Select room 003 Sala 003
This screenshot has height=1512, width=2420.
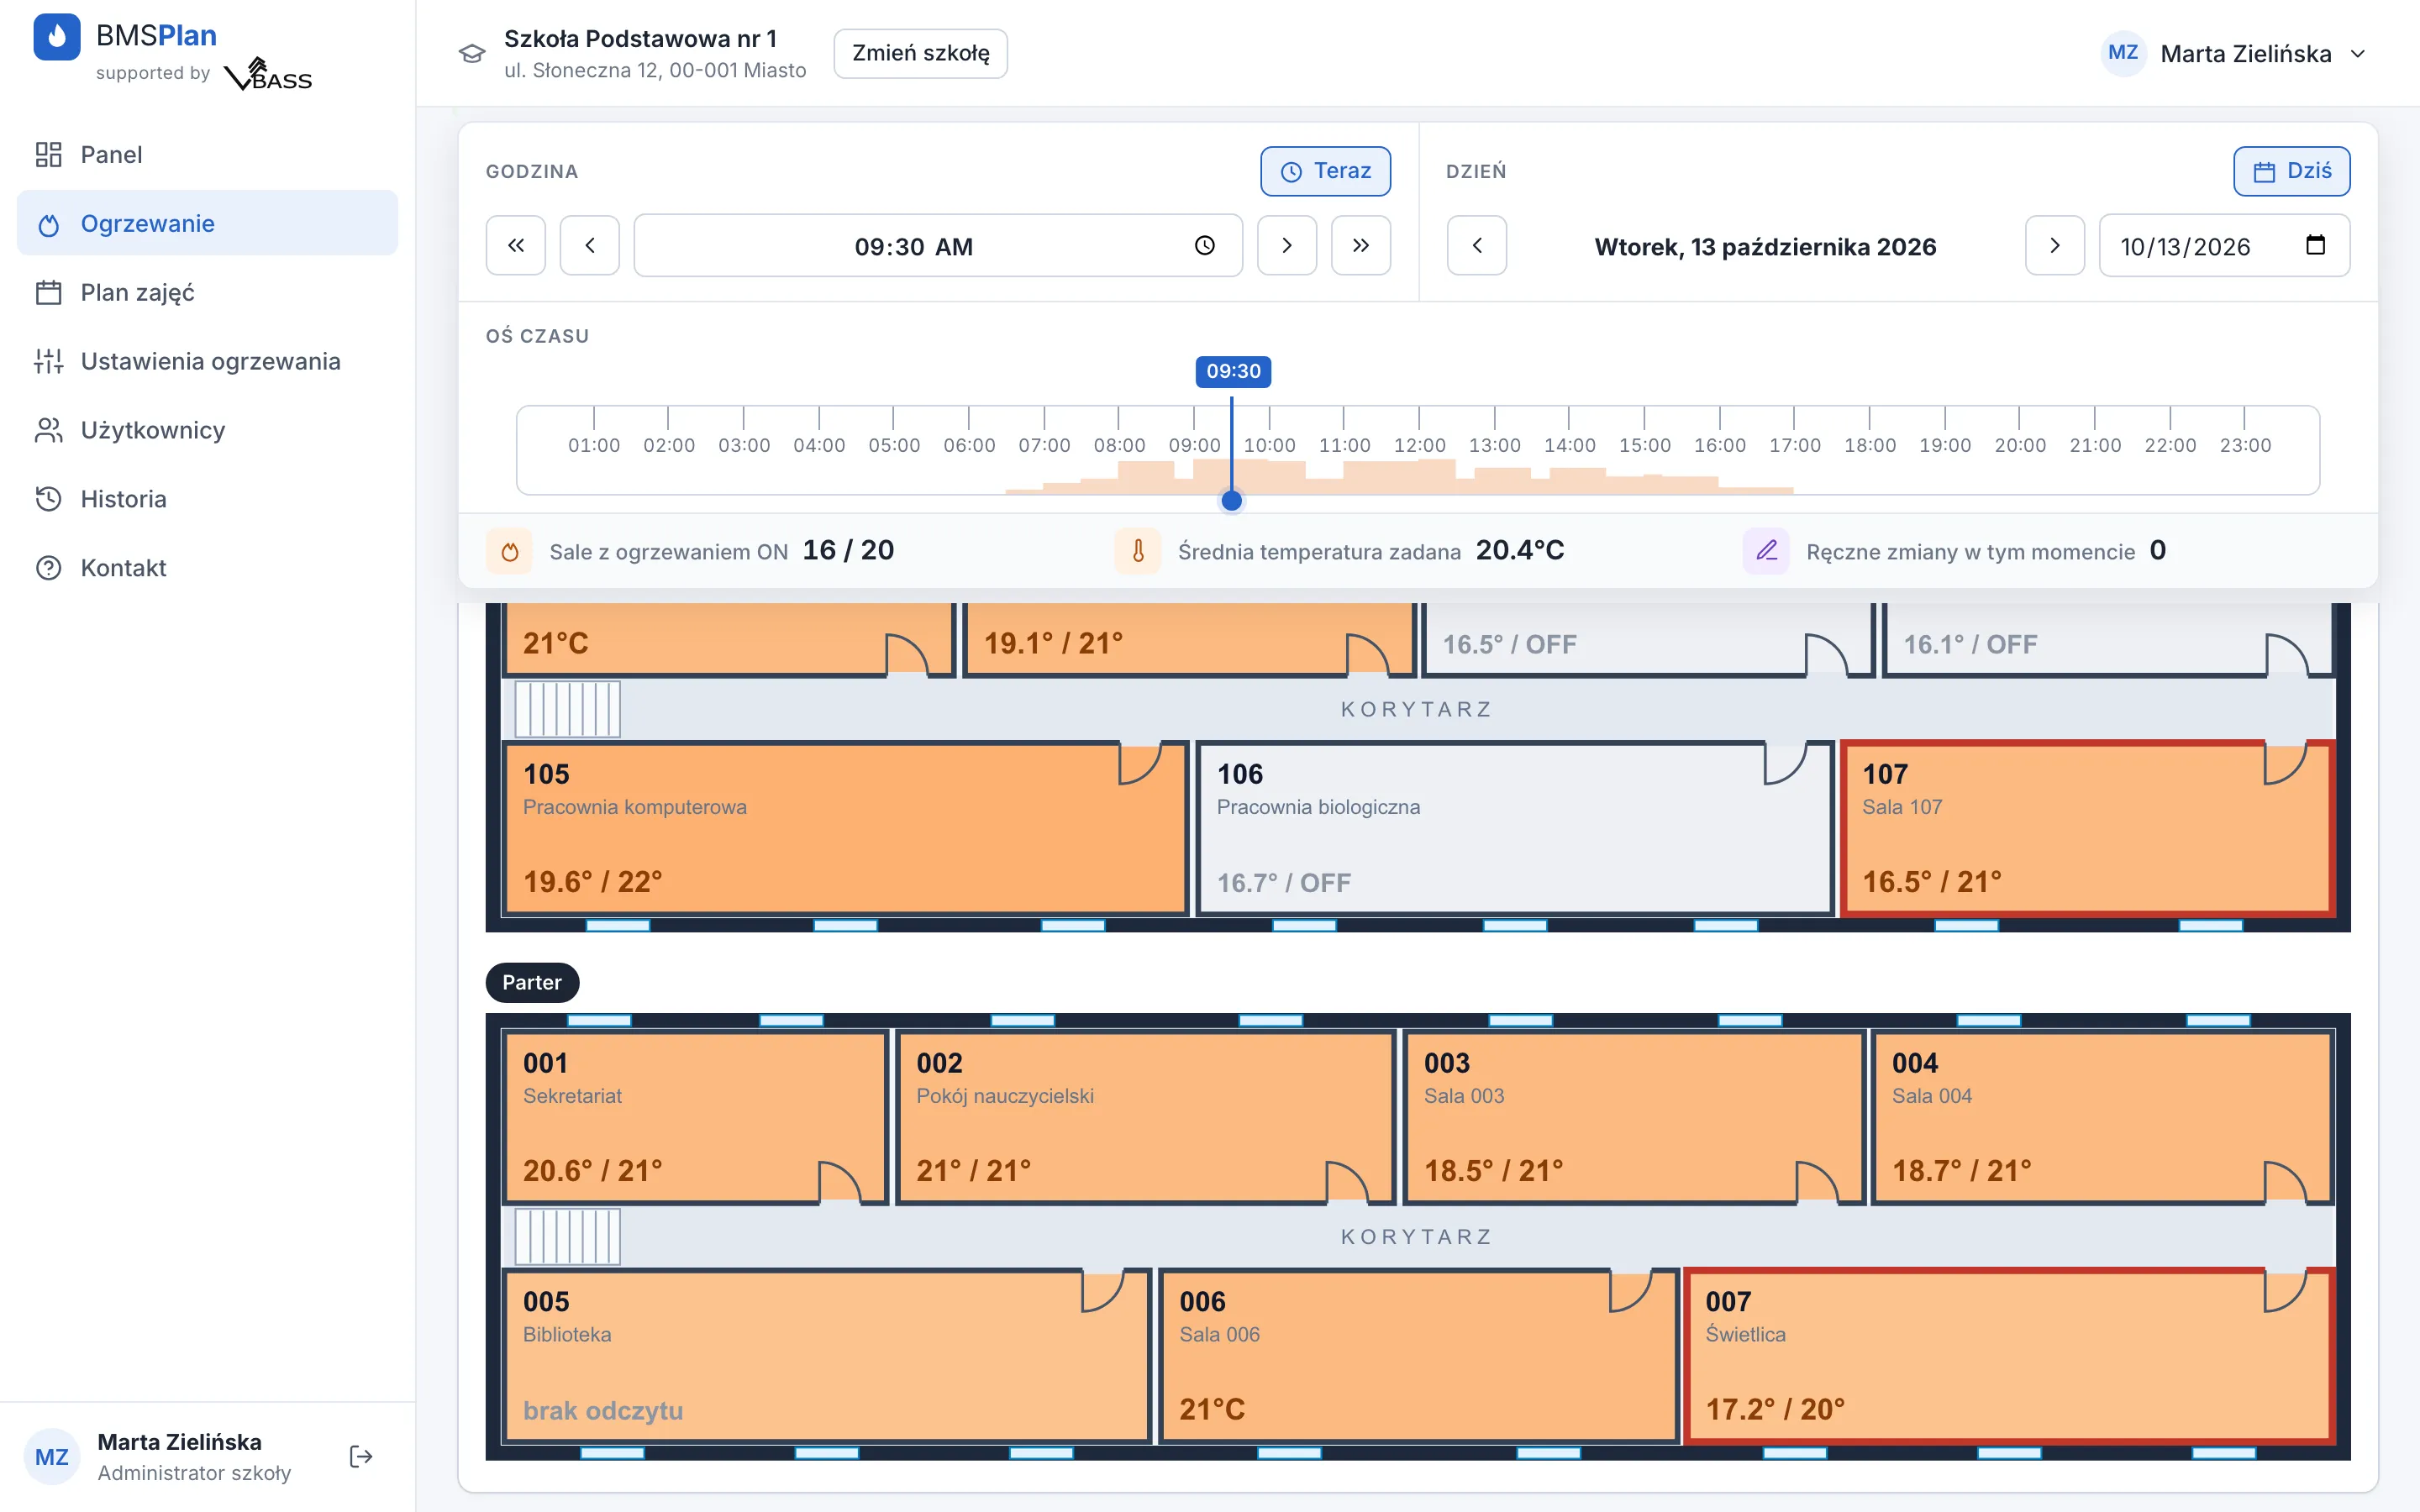coord(1634,1117)
